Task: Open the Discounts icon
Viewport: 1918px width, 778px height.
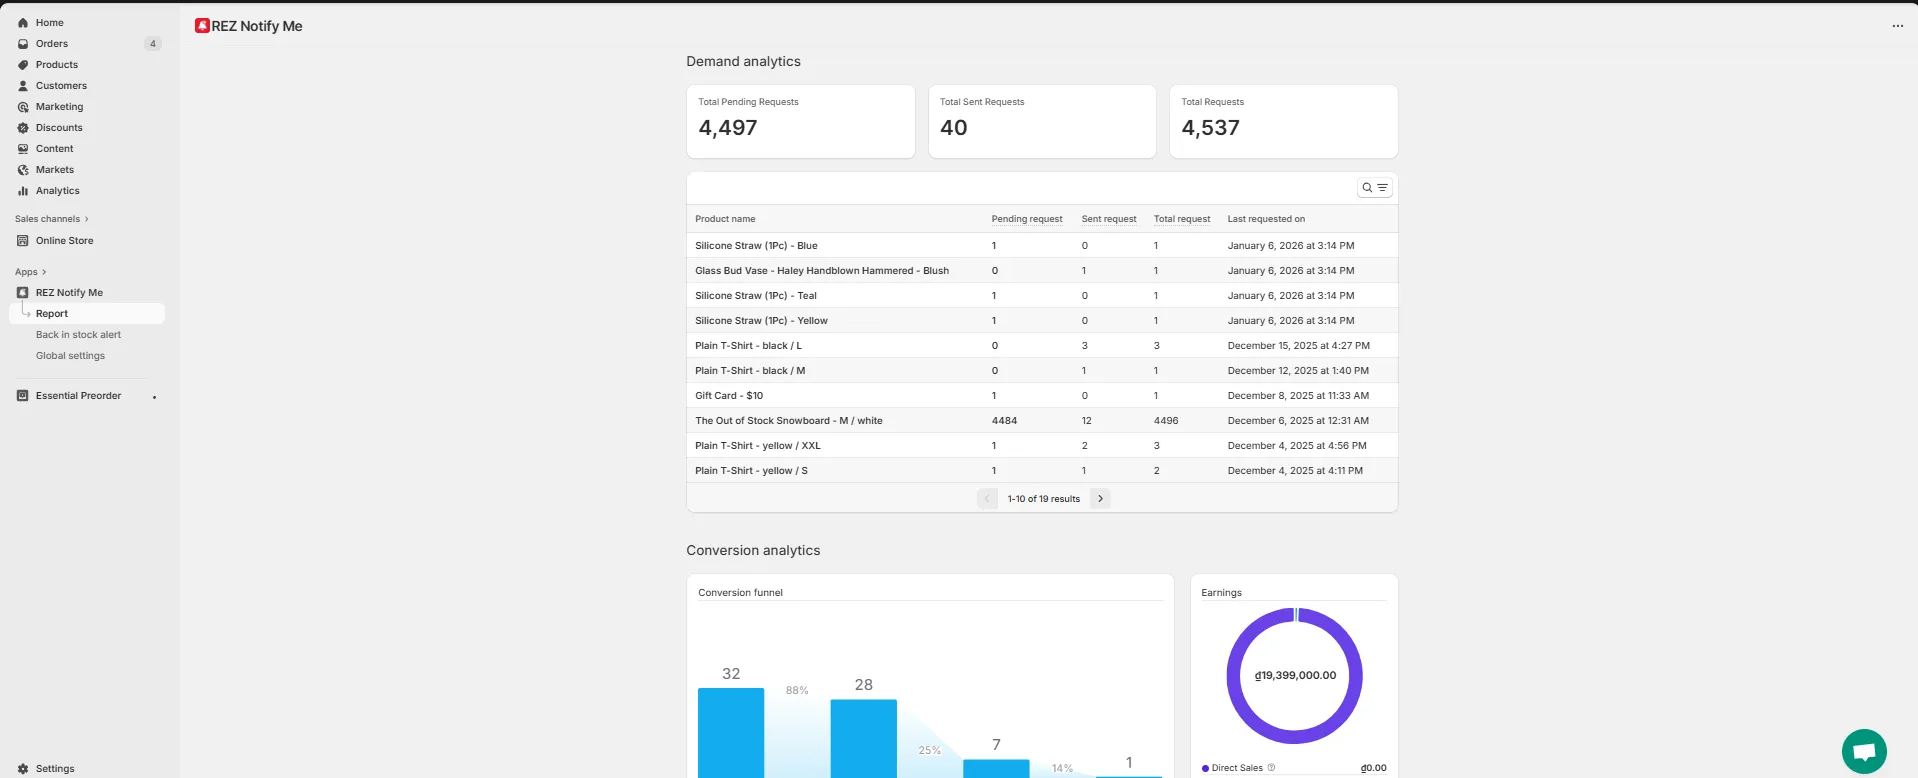Action: coord(23,128)
